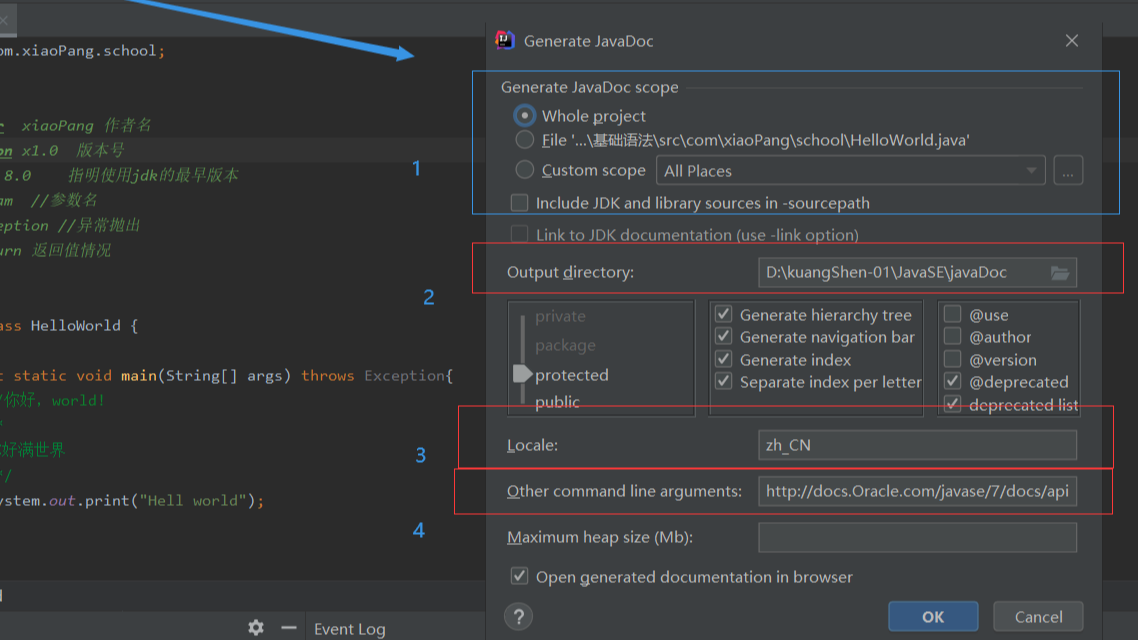Open the settings gear in the bottom bar

click(256, 628)
